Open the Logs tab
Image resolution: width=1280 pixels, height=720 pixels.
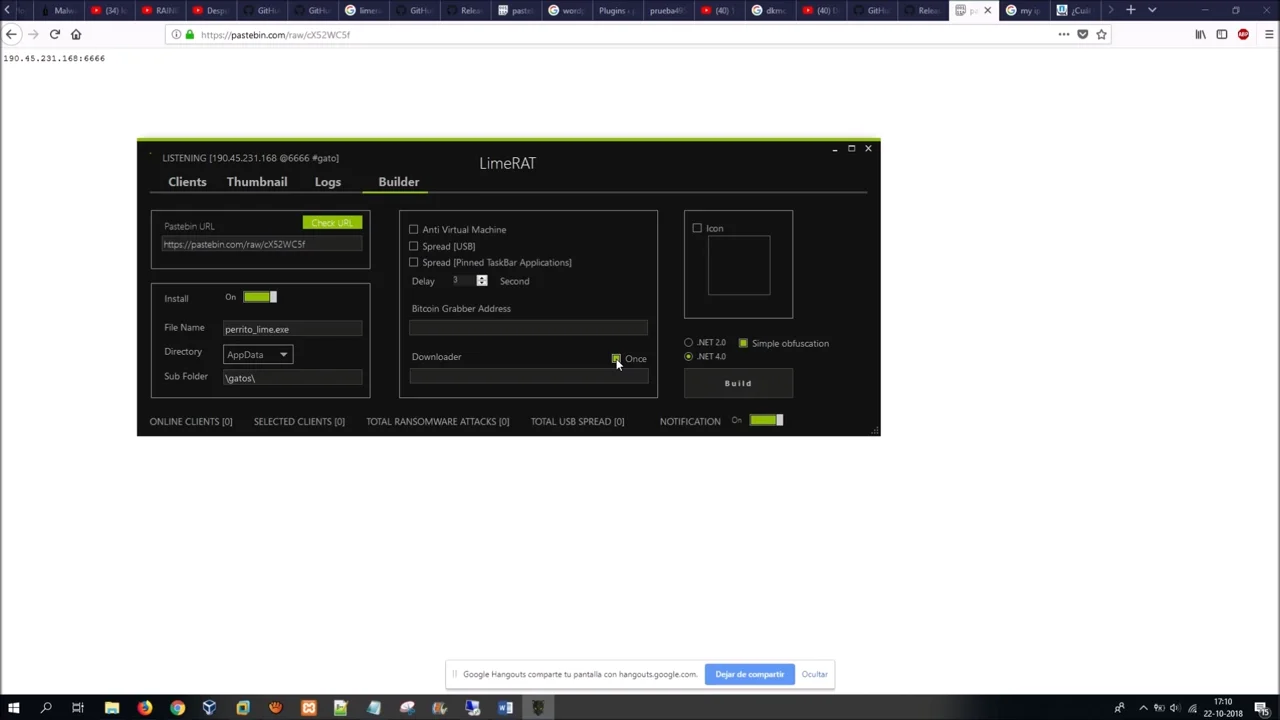327,182
